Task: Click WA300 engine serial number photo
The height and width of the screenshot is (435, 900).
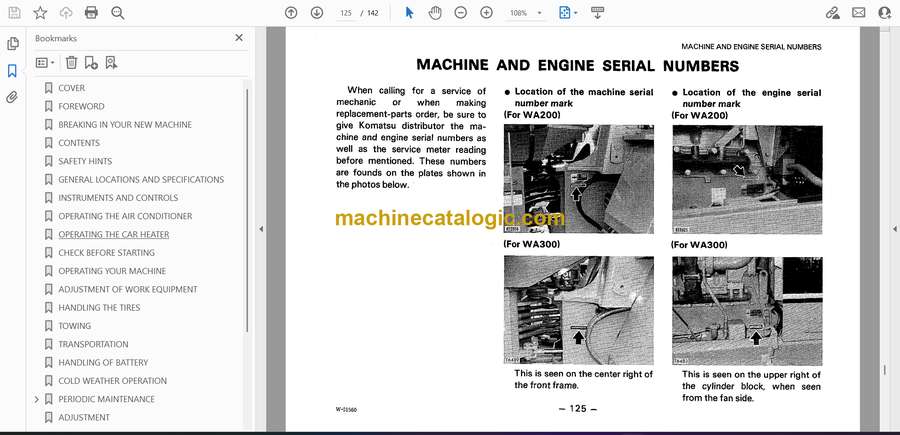Action: [x=747, y=311]
